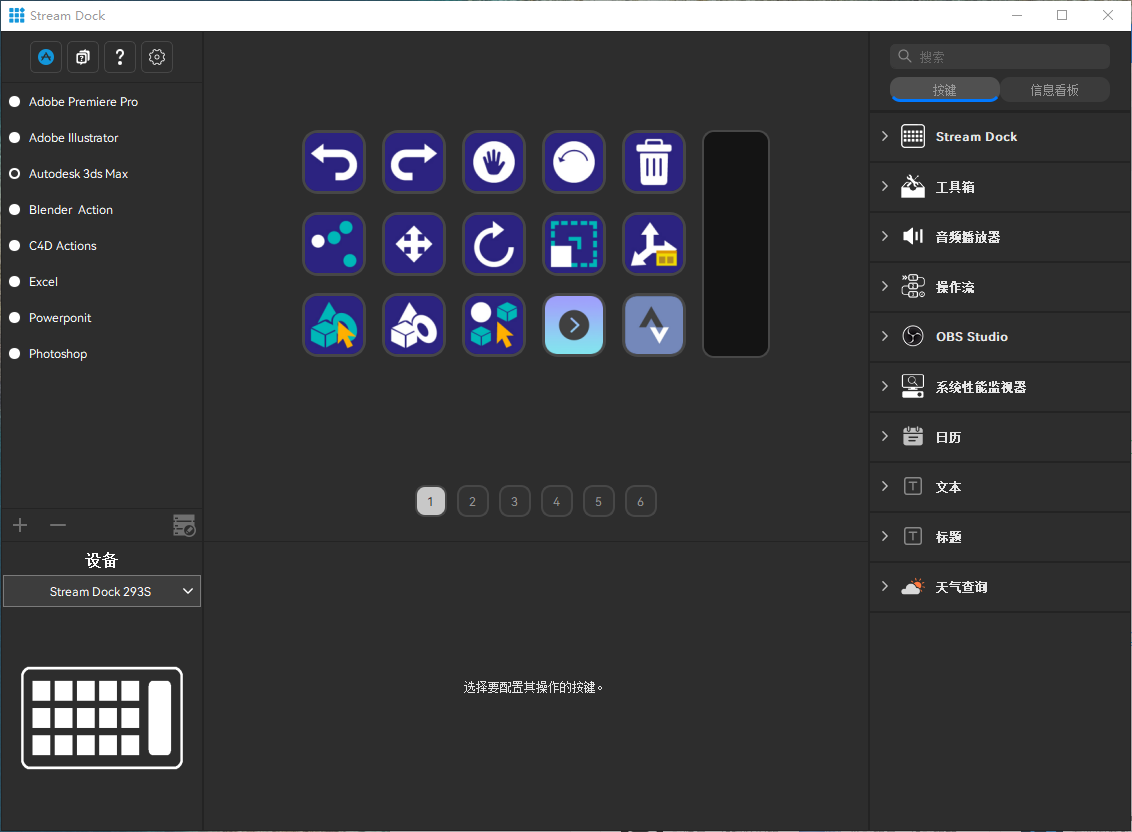Click the axis arrows placement key

click(x=654, y=244)
